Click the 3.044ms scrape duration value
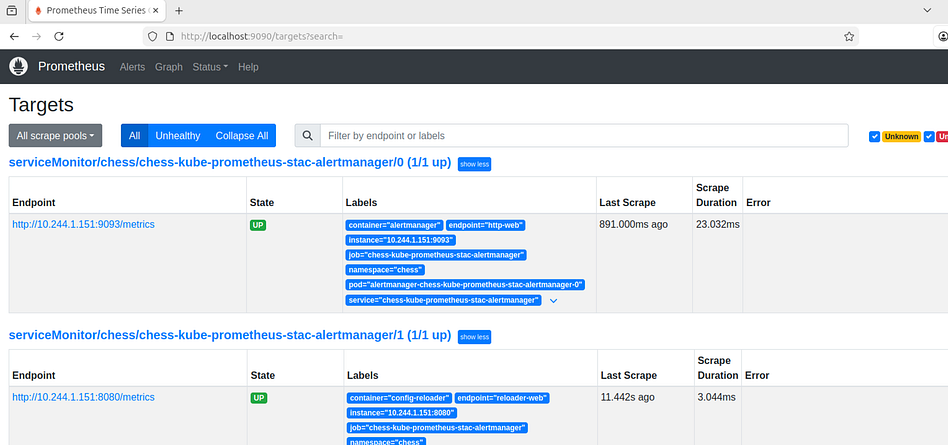Screen dimensions: 948x445 [x=716, y=397]
